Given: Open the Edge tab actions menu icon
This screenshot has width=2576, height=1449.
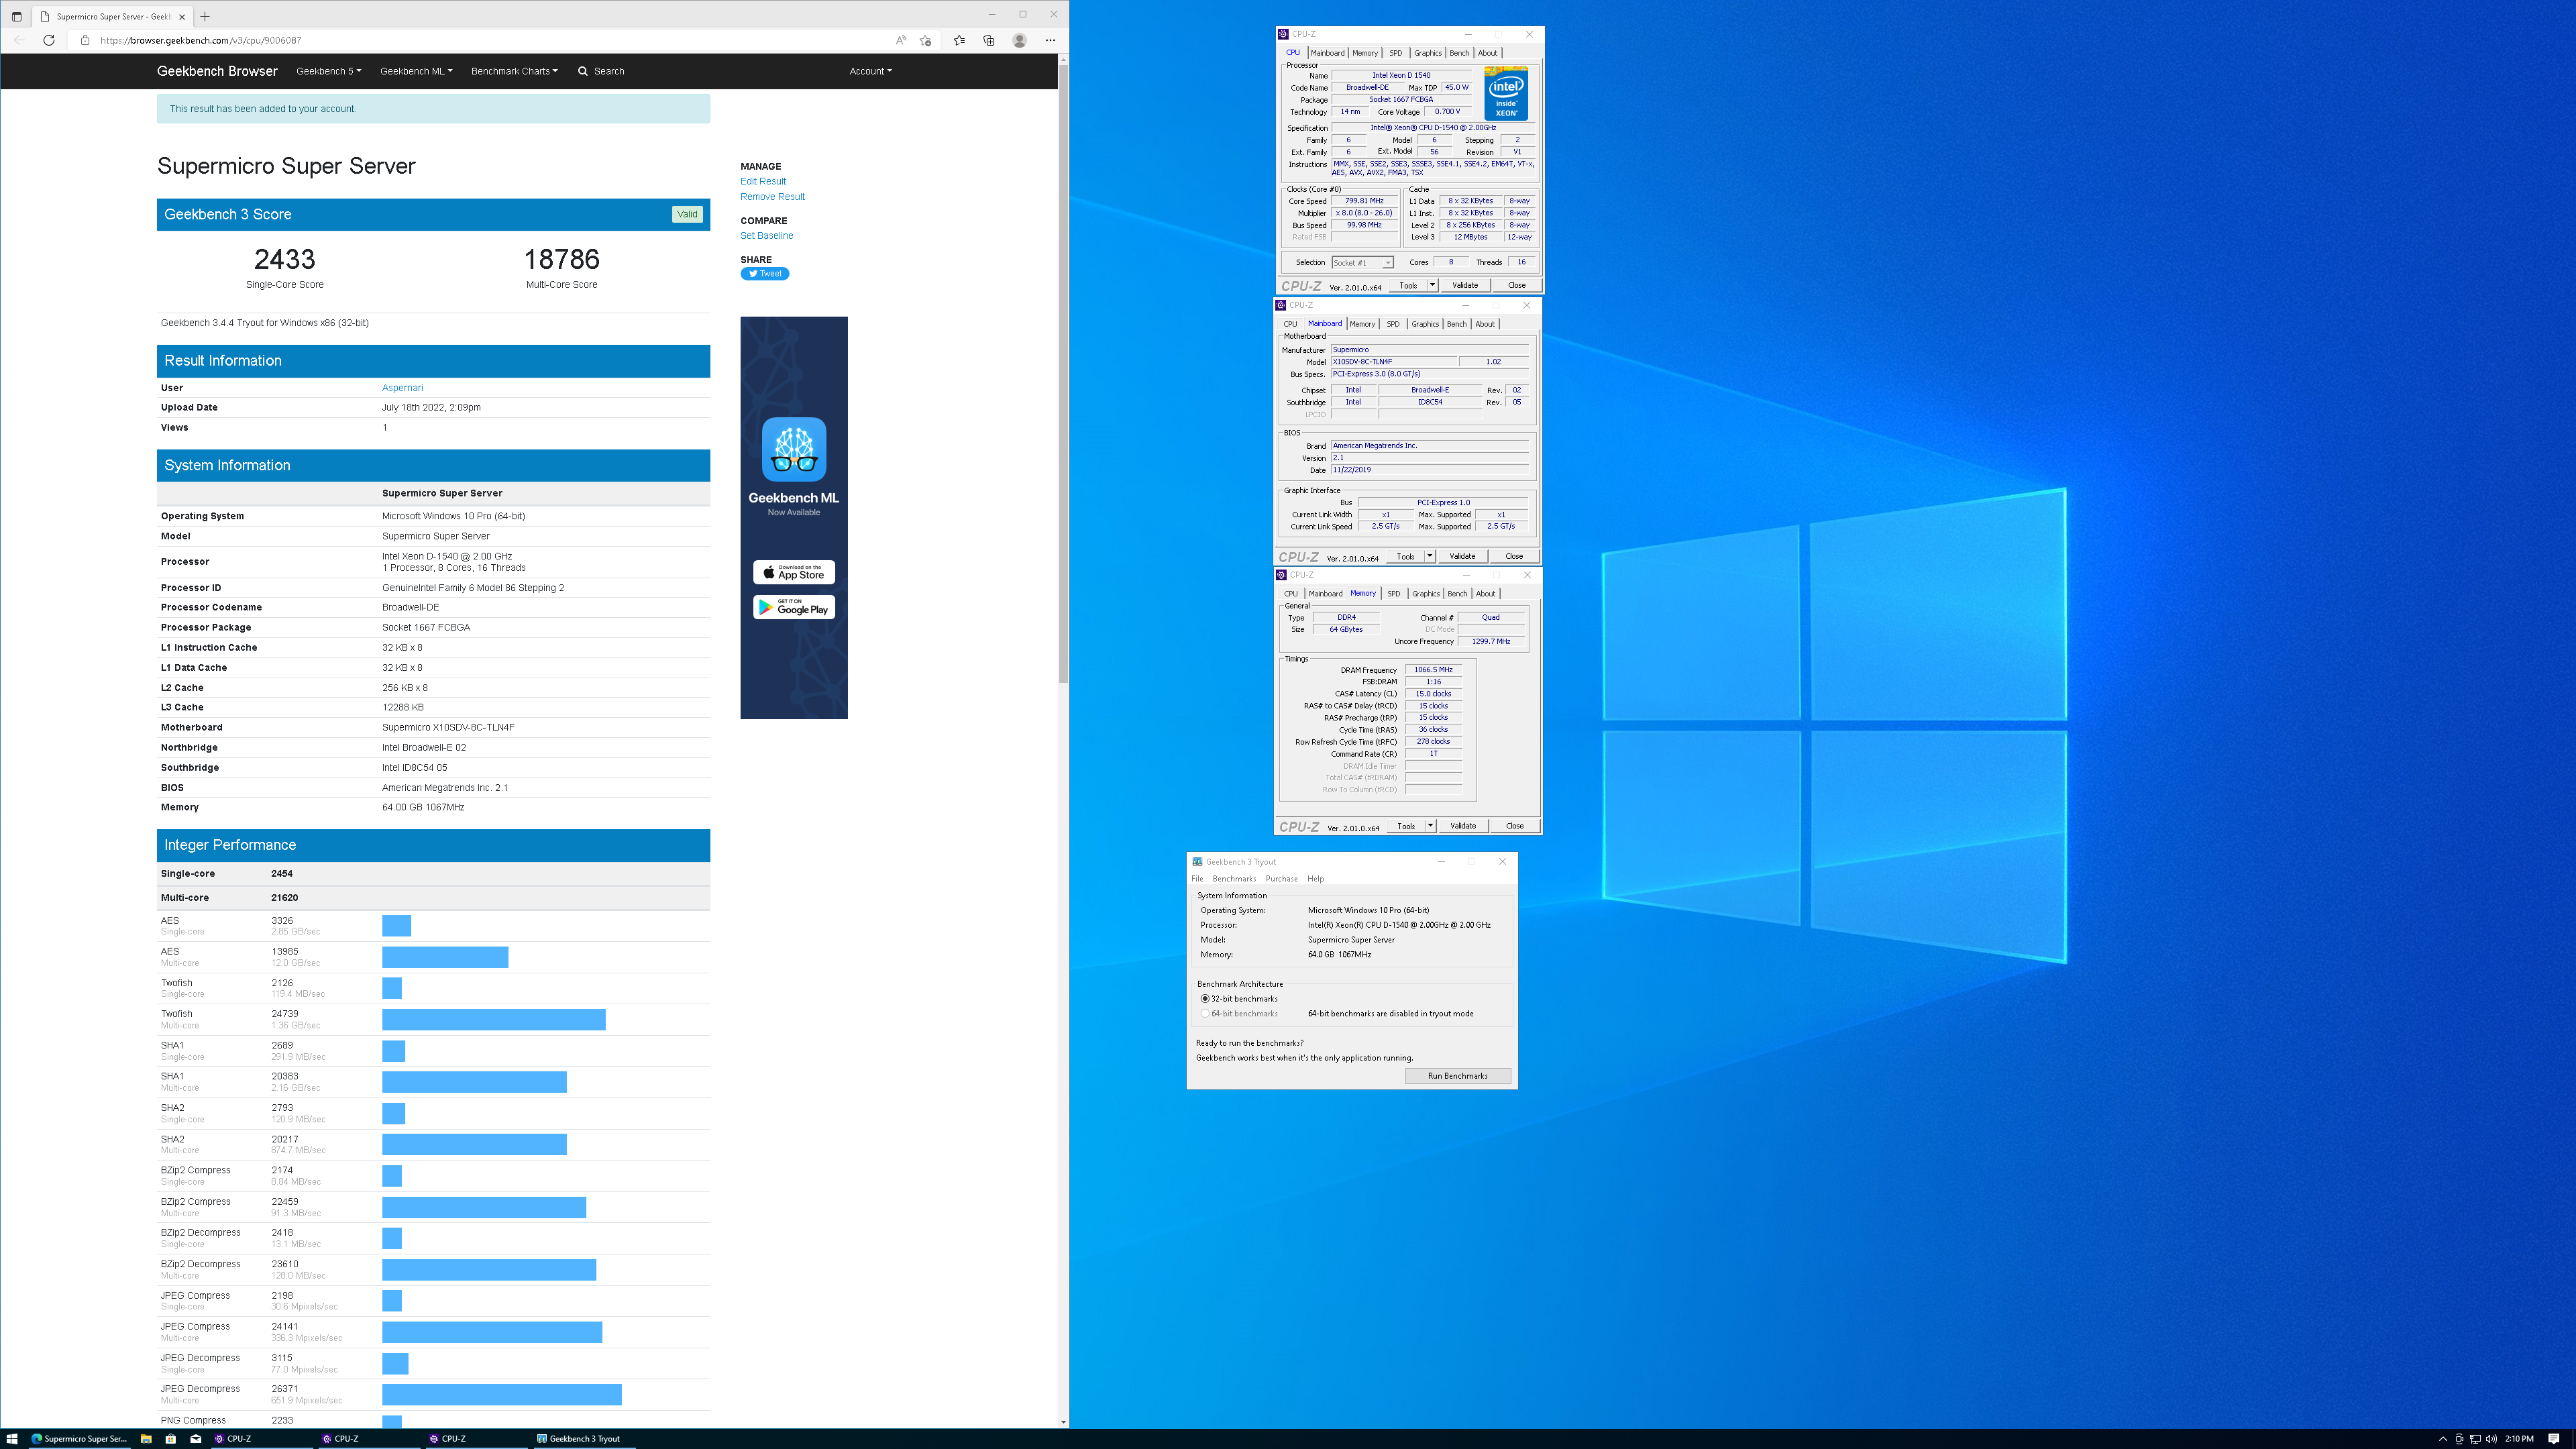Looking at the screenshot, I should click(x=16, y=16).
